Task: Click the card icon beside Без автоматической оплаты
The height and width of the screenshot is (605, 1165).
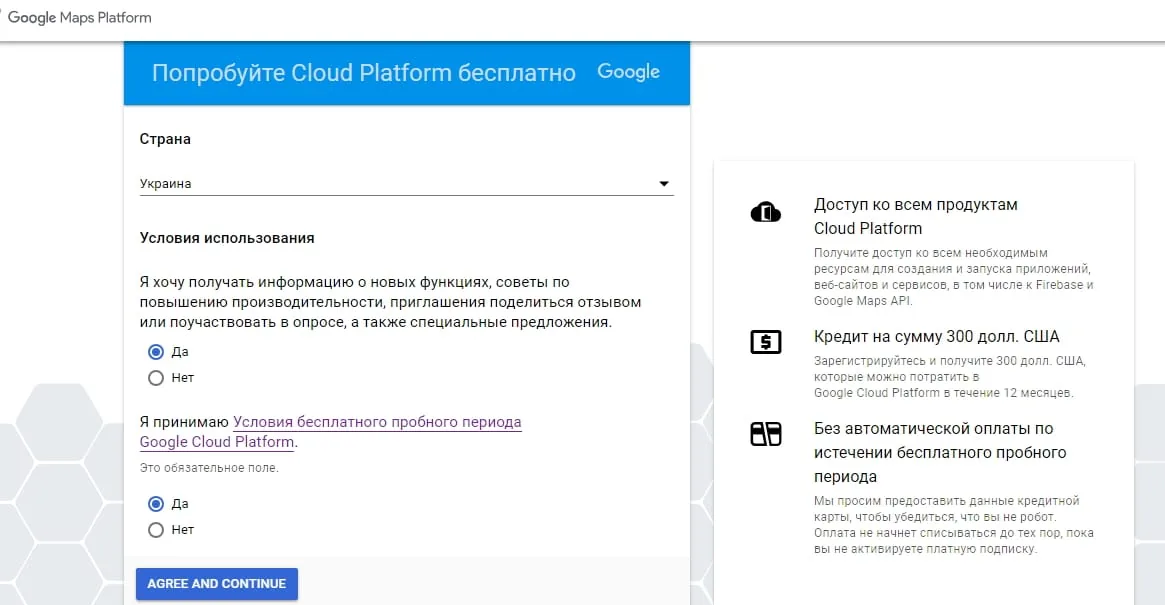Action: point(766,434)
